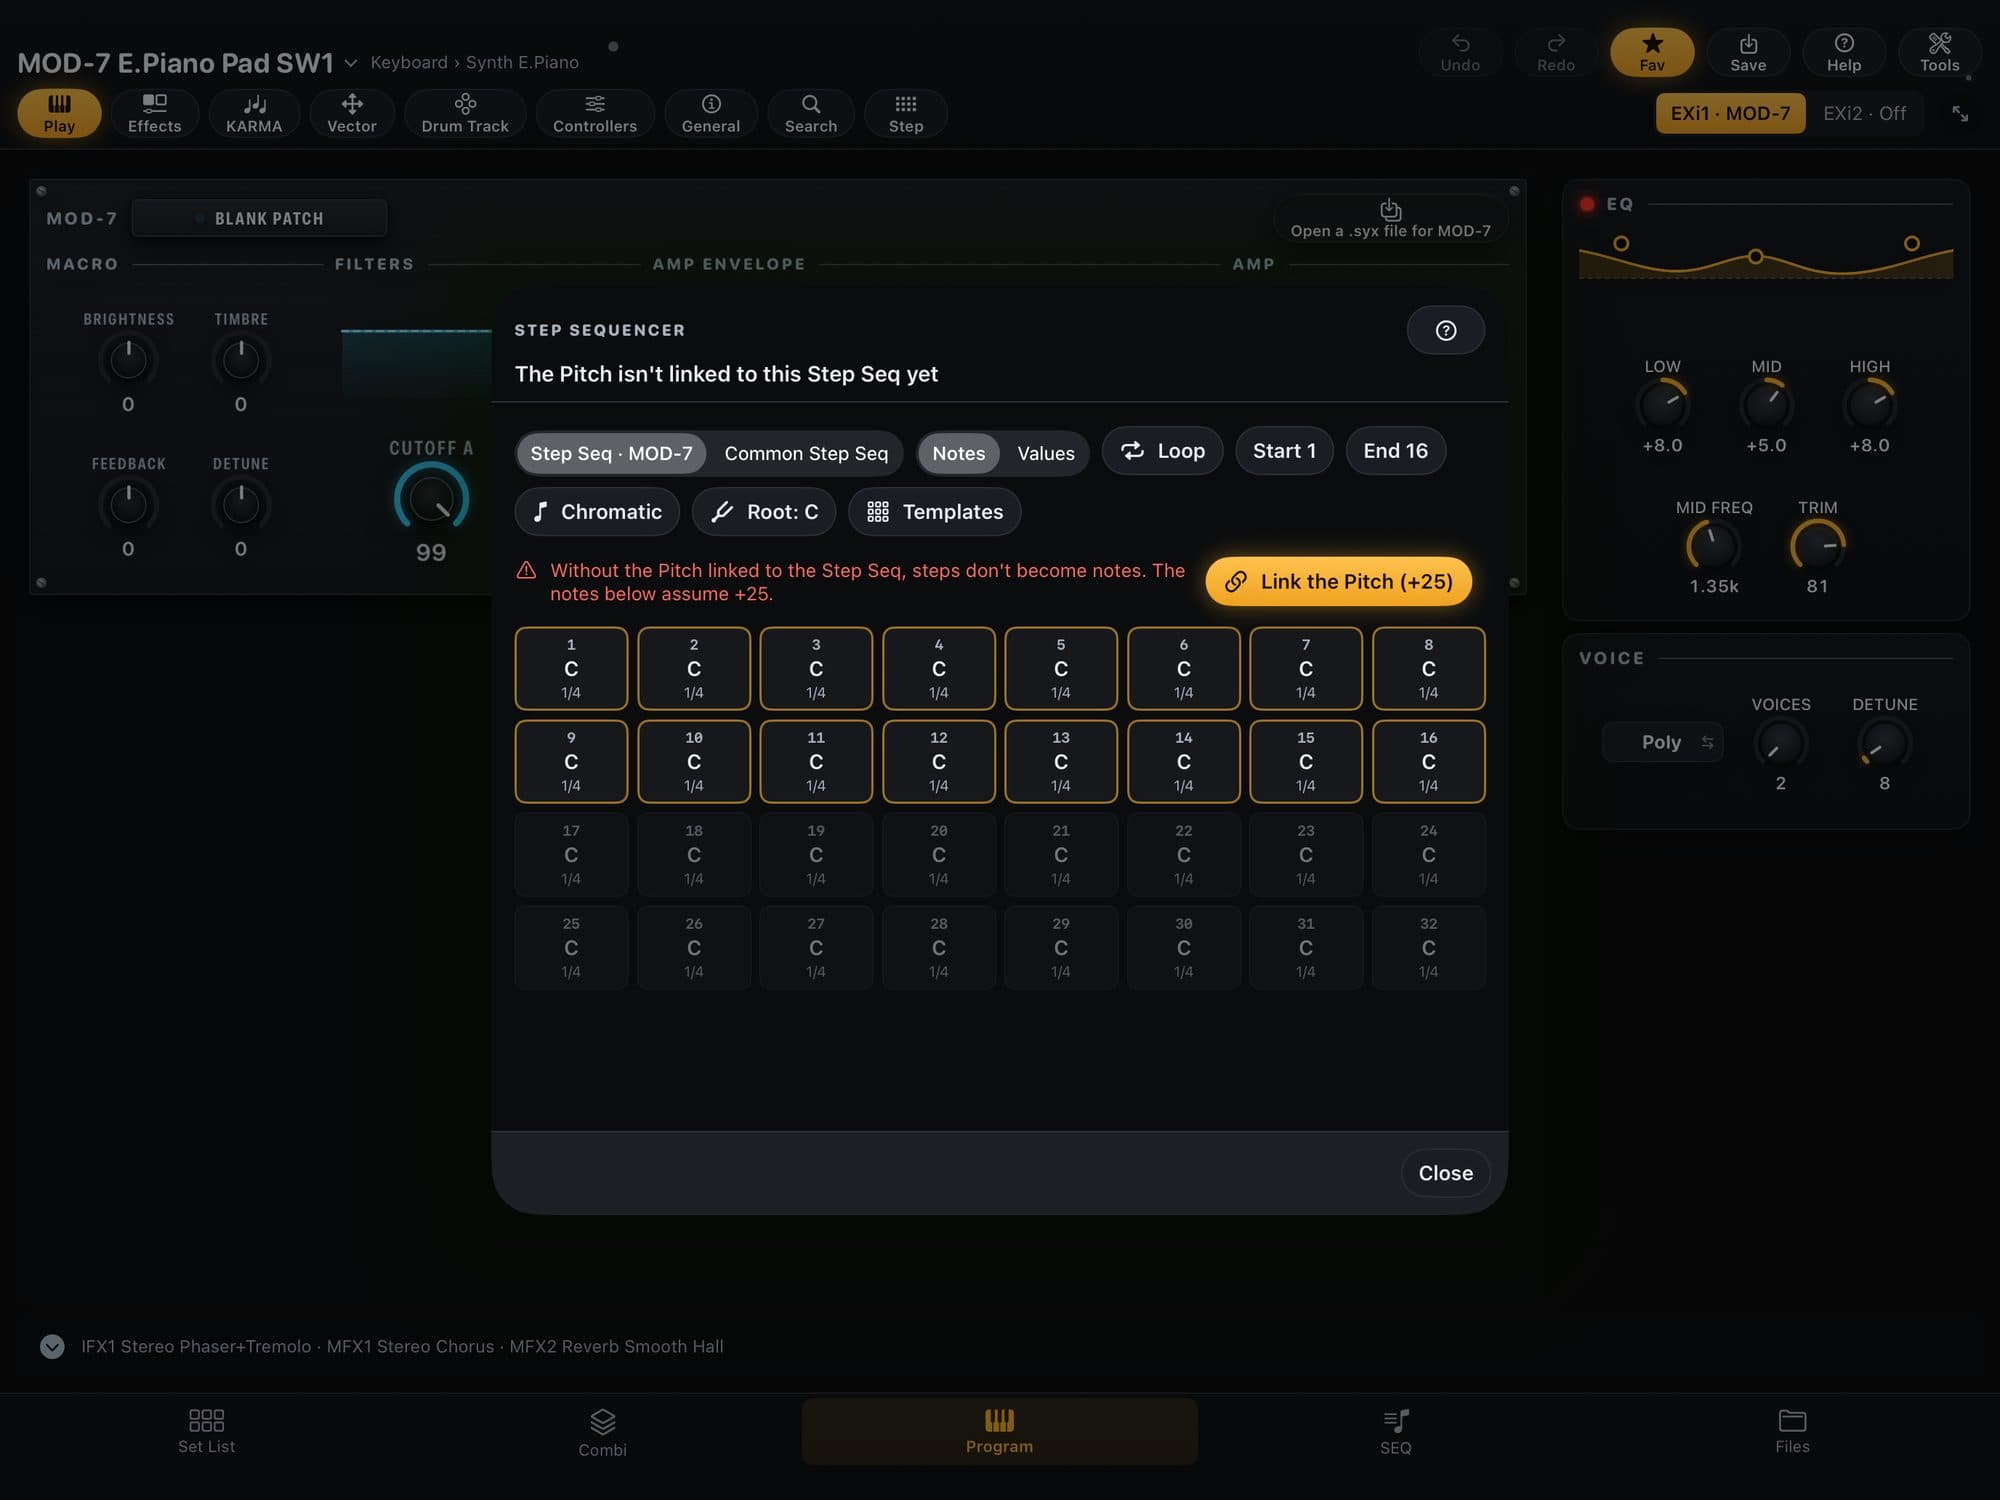Open a .syx file for MOD-7
This screenshot has height=1500, width=2000.
1390,219
